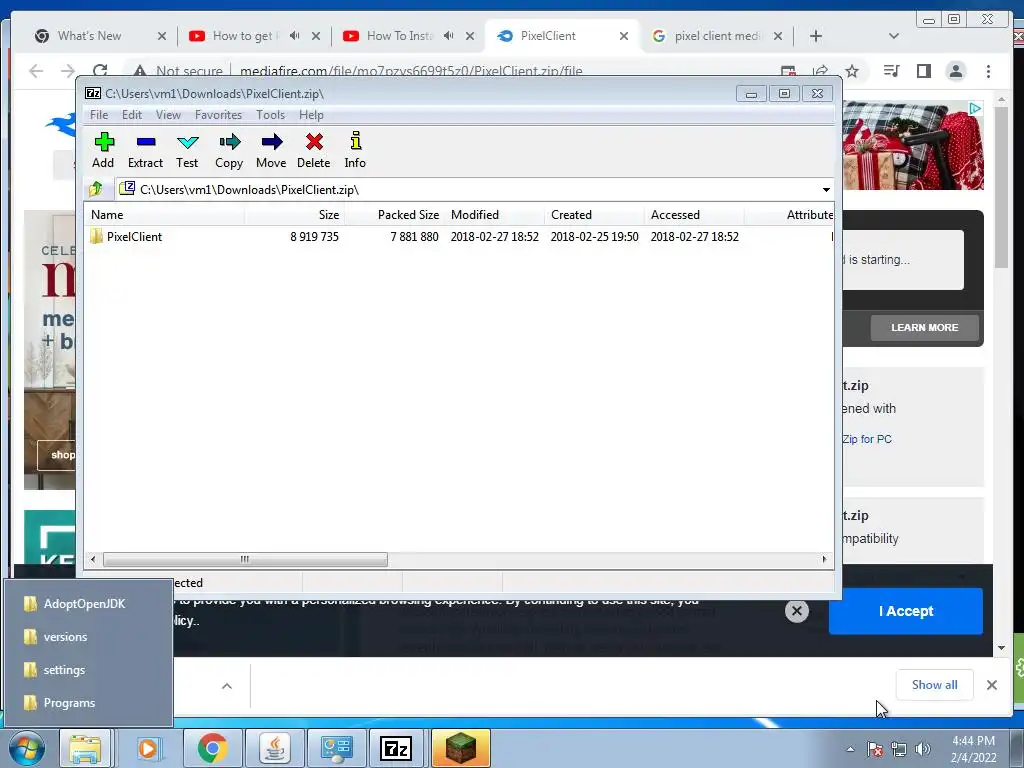
Task: Sort list by Modified column header
Action: coord(494,215)
